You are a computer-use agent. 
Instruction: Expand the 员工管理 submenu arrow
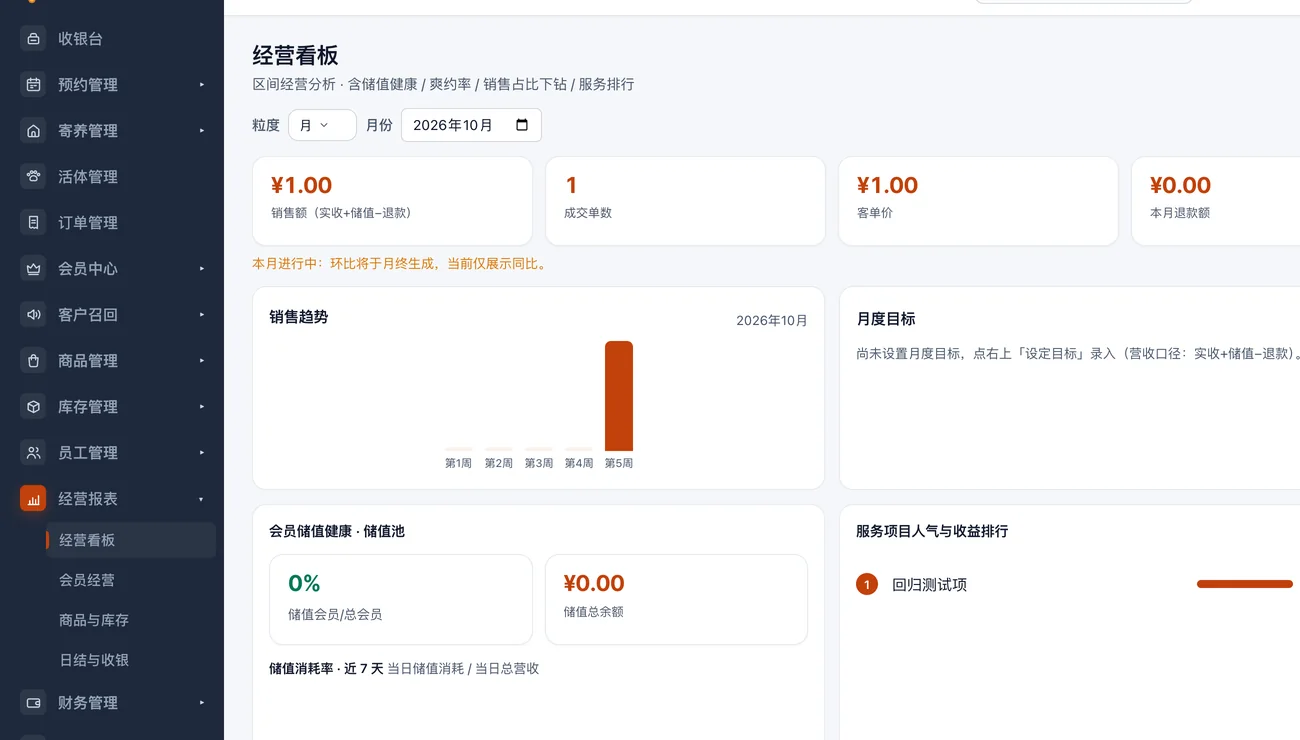point(202,453)
